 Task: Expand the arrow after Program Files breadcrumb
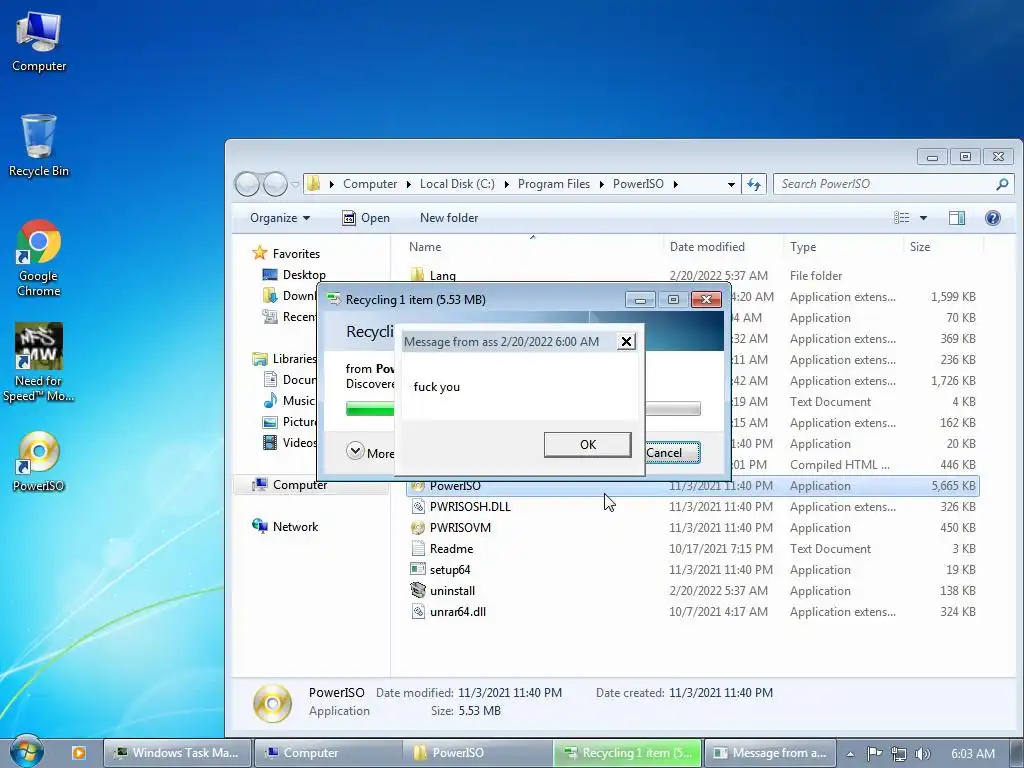(x=601, y=184)
